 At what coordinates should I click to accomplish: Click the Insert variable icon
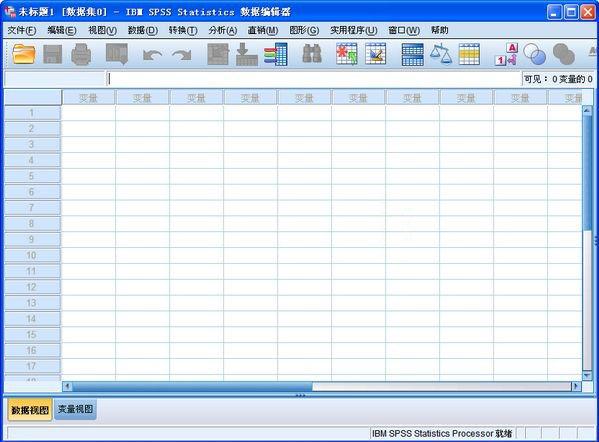point(376,54)
